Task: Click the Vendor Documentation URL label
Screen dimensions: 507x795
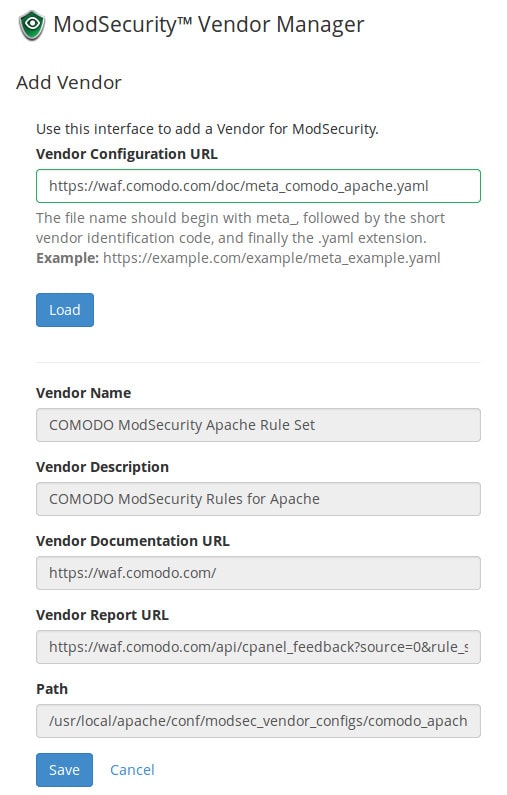Action: tap(133, 541)
